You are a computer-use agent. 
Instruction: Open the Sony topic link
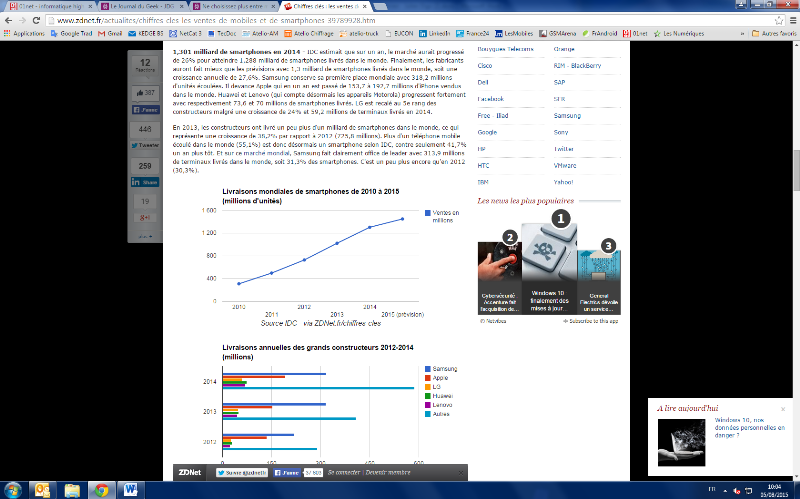click(561, 132)
